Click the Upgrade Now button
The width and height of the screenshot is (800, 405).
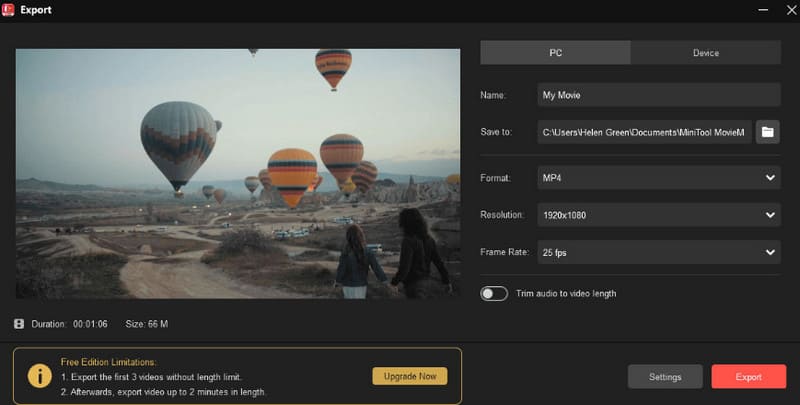(410, 376)
